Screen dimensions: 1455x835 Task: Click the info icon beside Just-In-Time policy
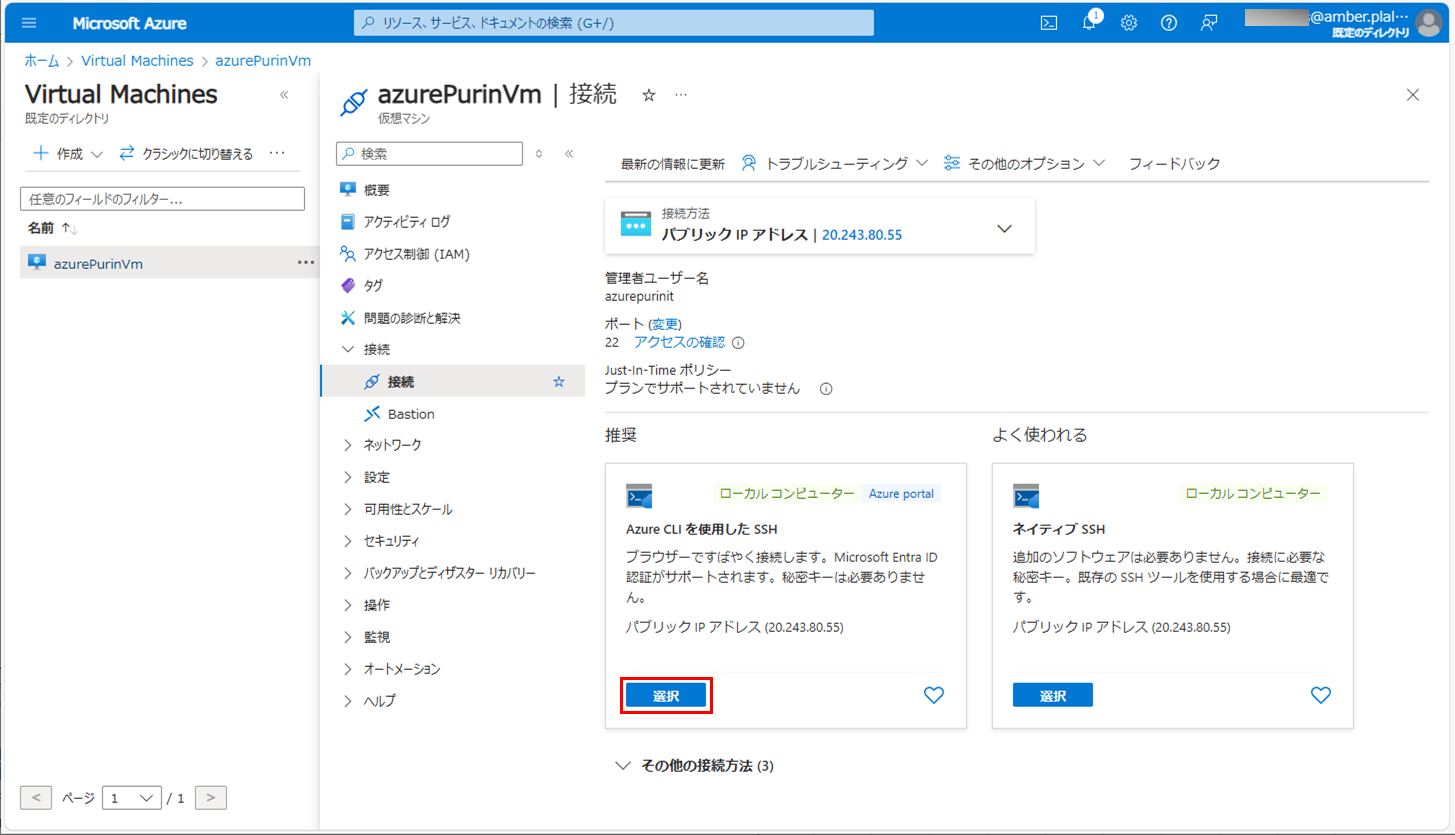coord(826,389)
